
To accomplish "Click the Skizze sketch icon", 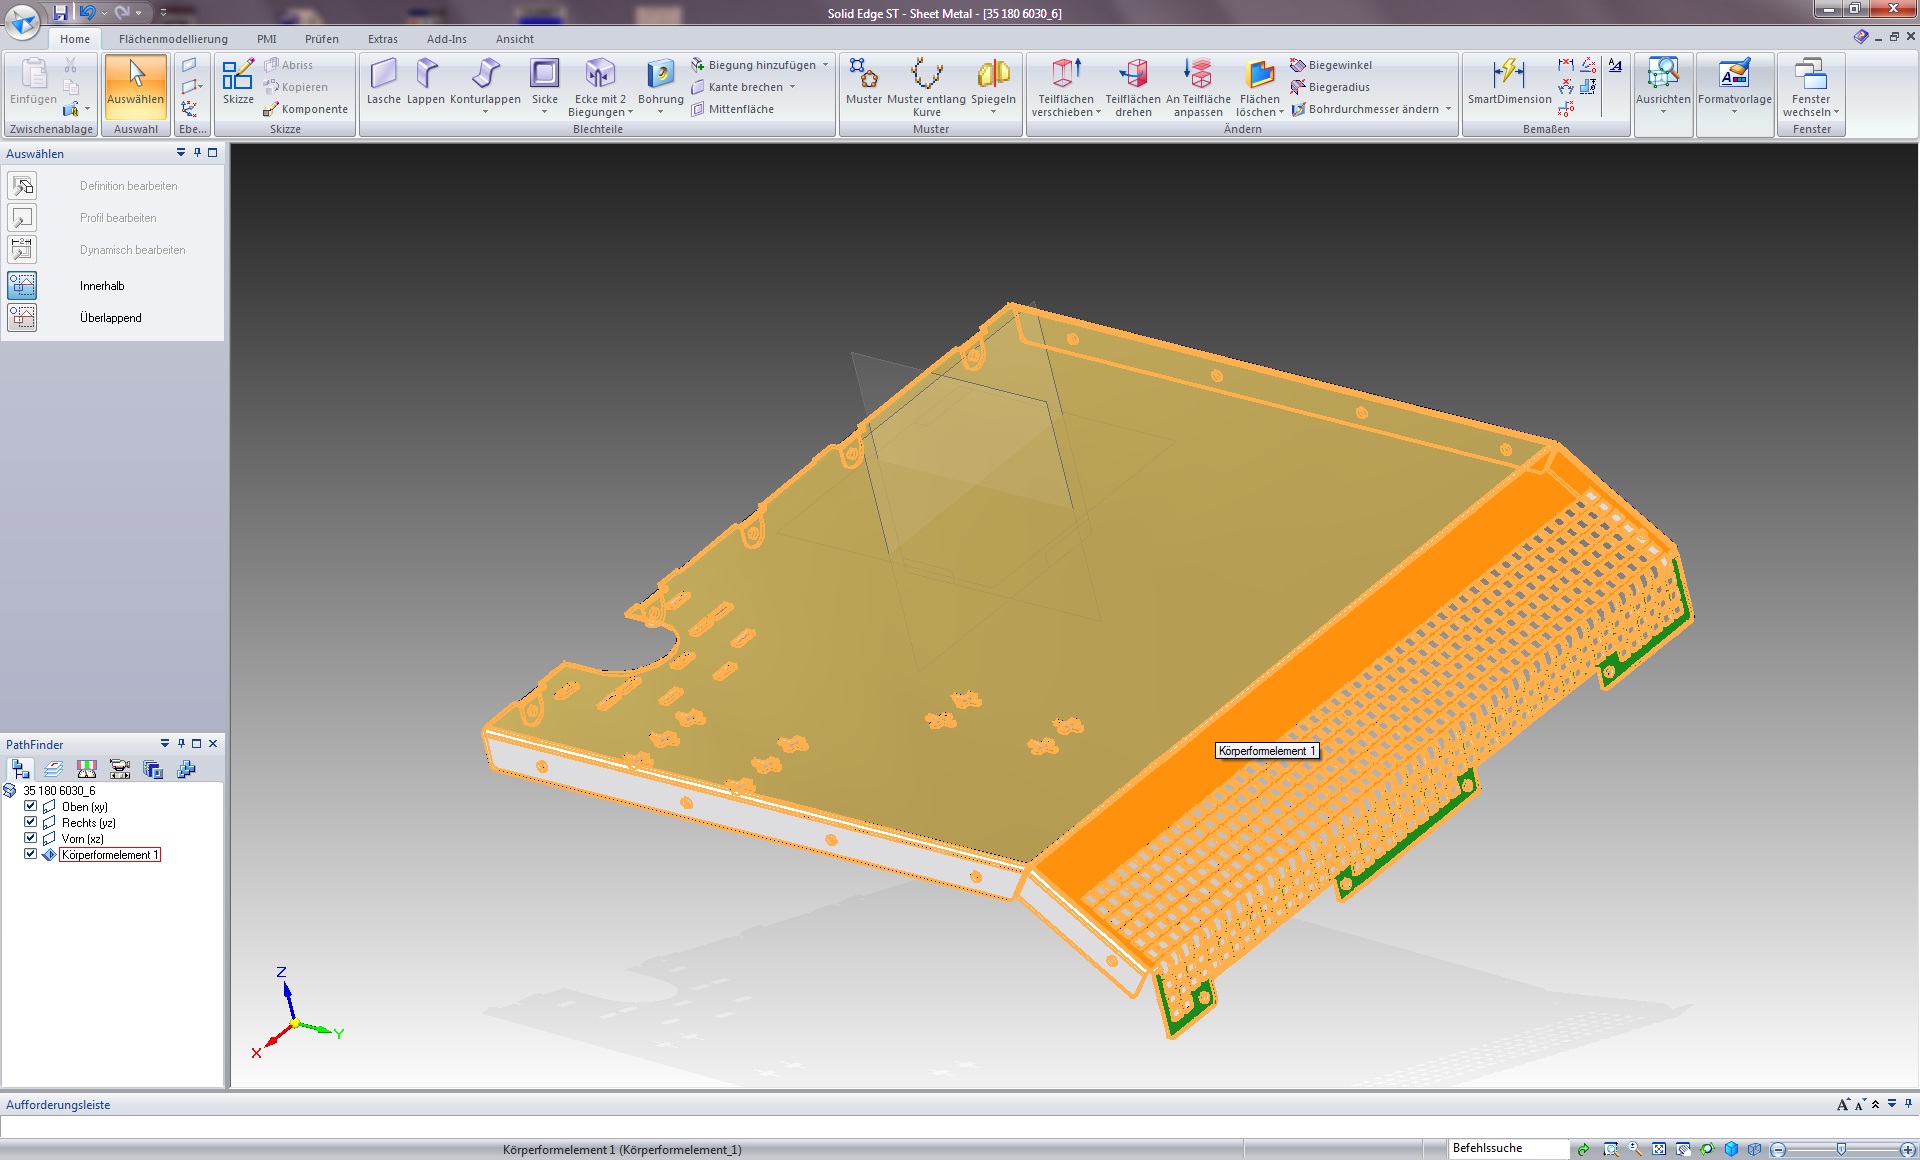I will coord(238,75).
